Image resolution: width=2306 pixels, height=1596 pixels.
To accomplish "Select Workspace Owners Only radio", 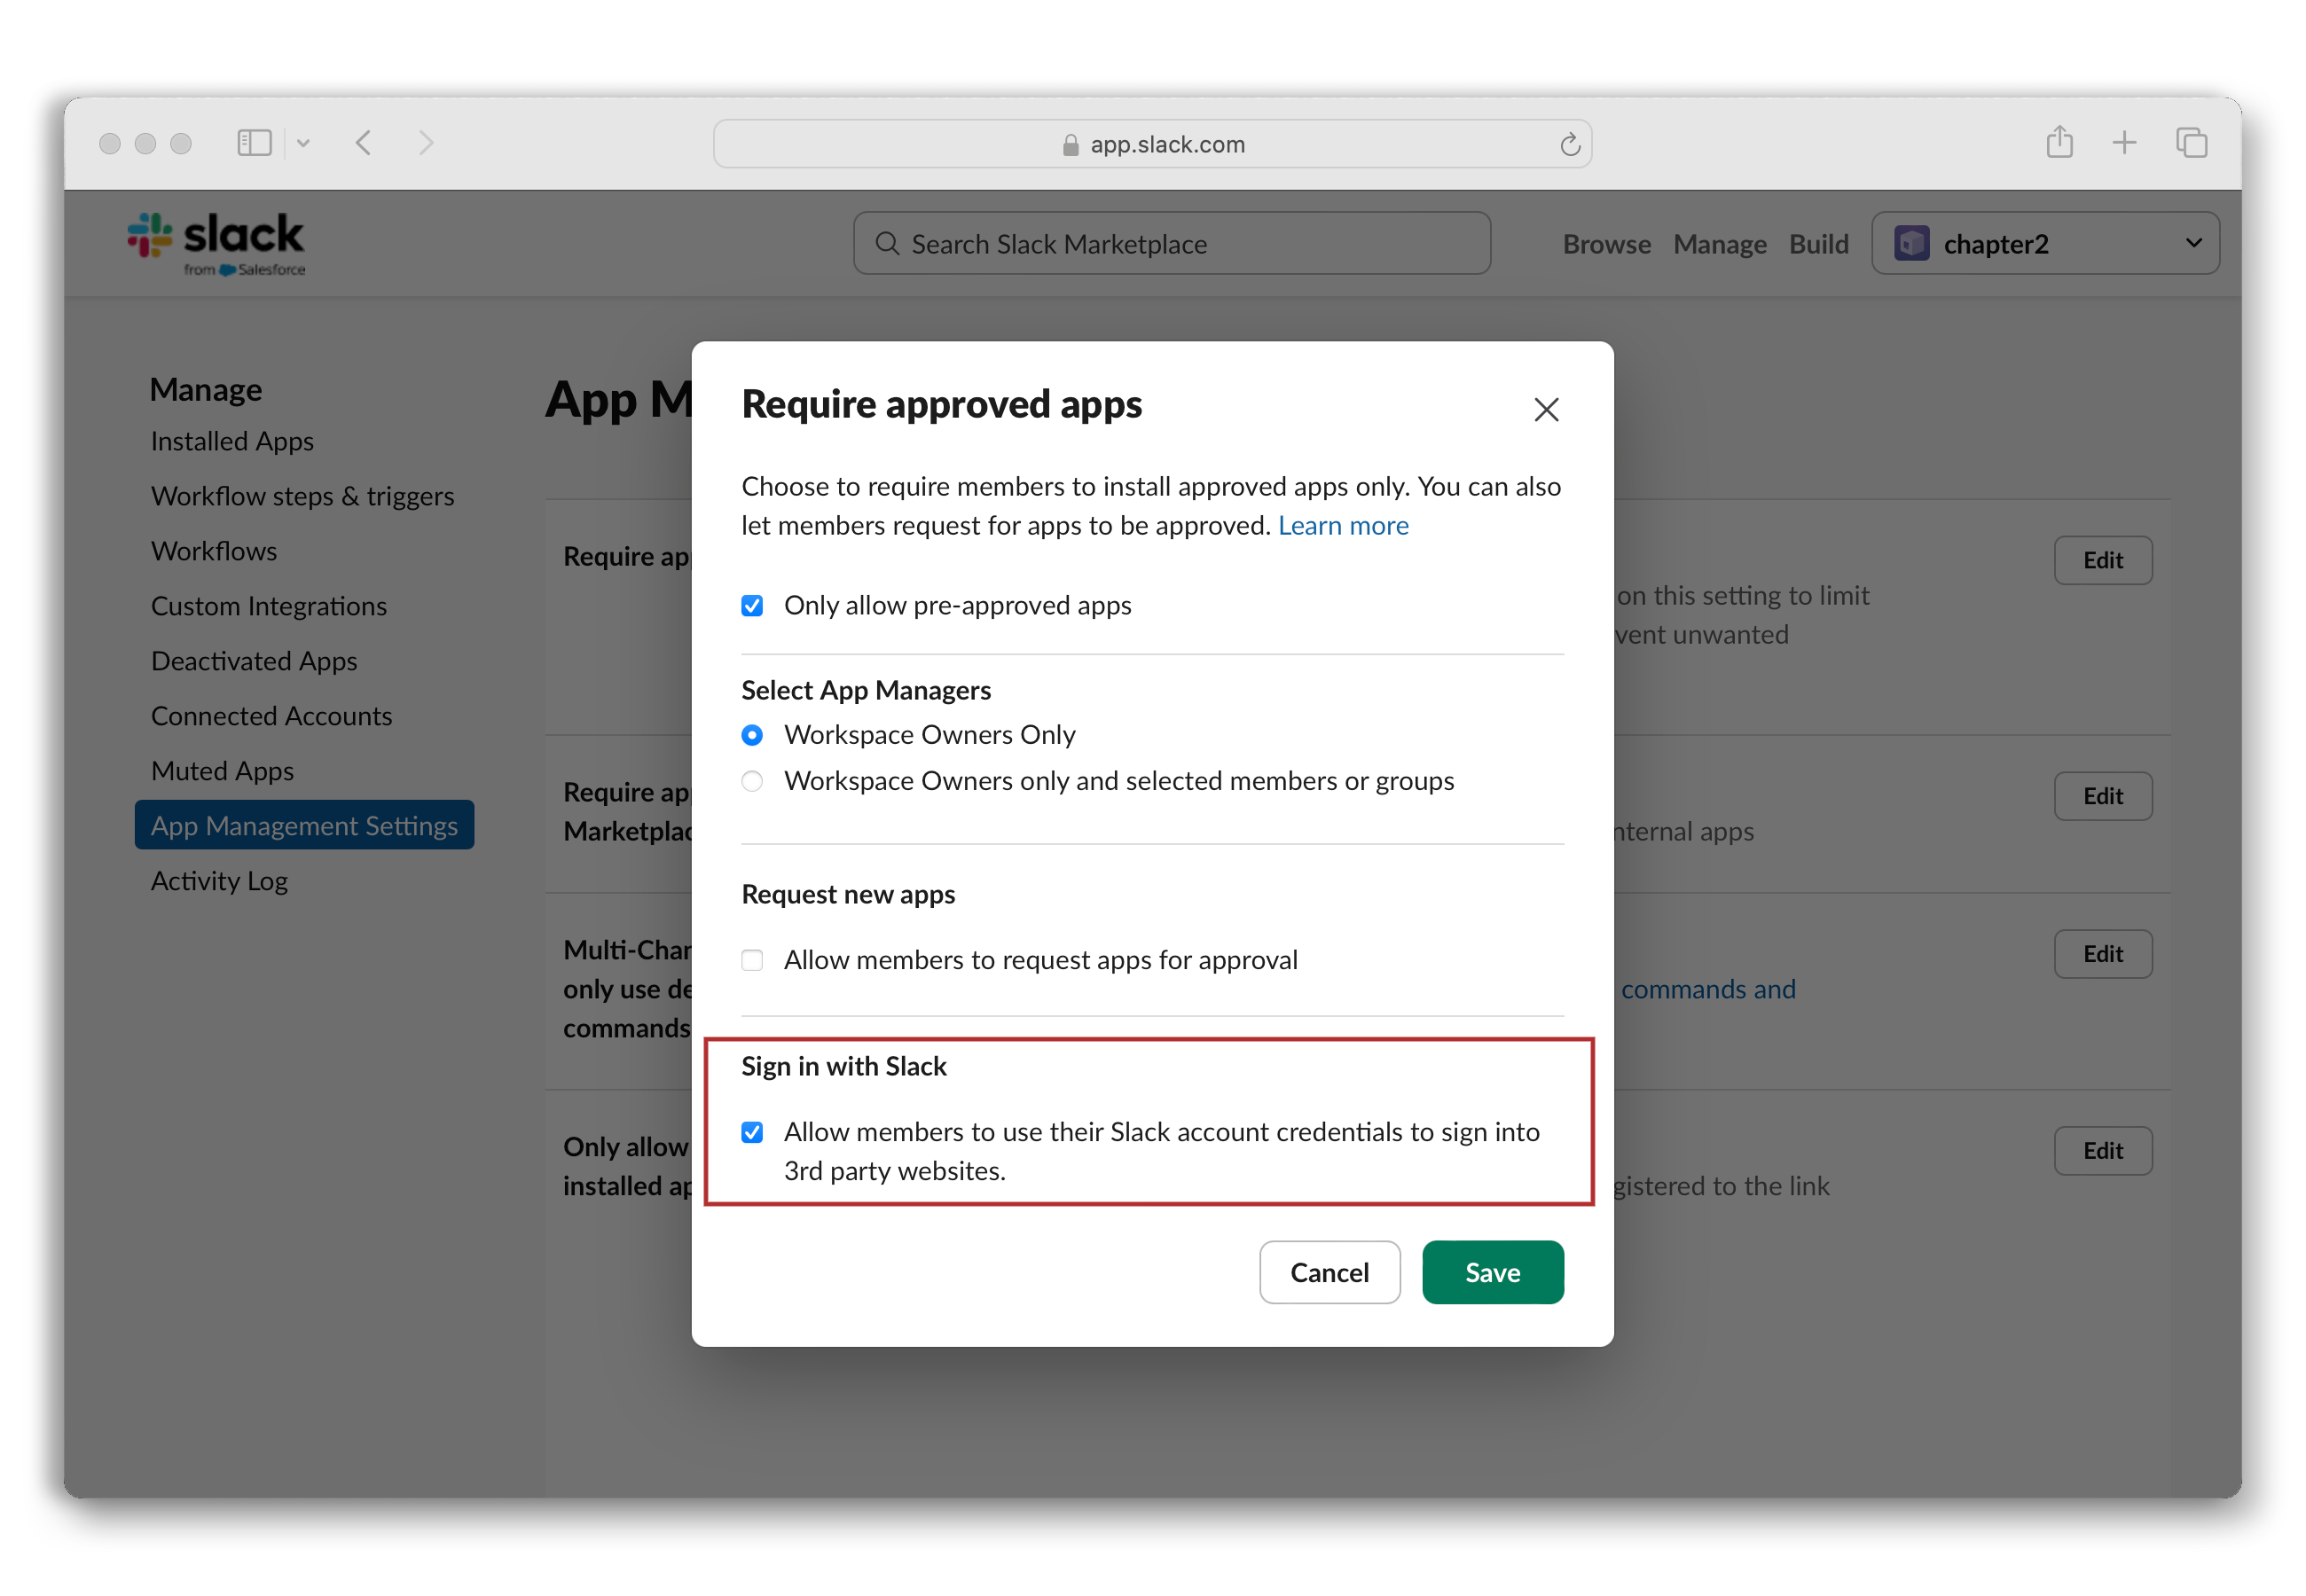I will click(x=752, y=735).
